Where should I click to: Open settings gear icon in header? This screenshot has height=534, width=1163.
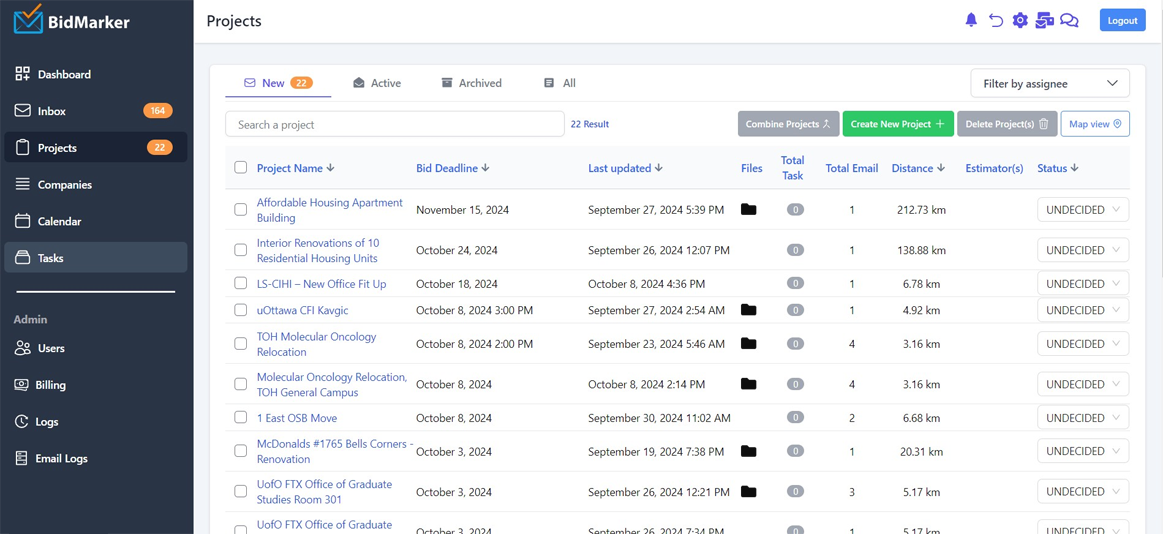pos(1020,20)
